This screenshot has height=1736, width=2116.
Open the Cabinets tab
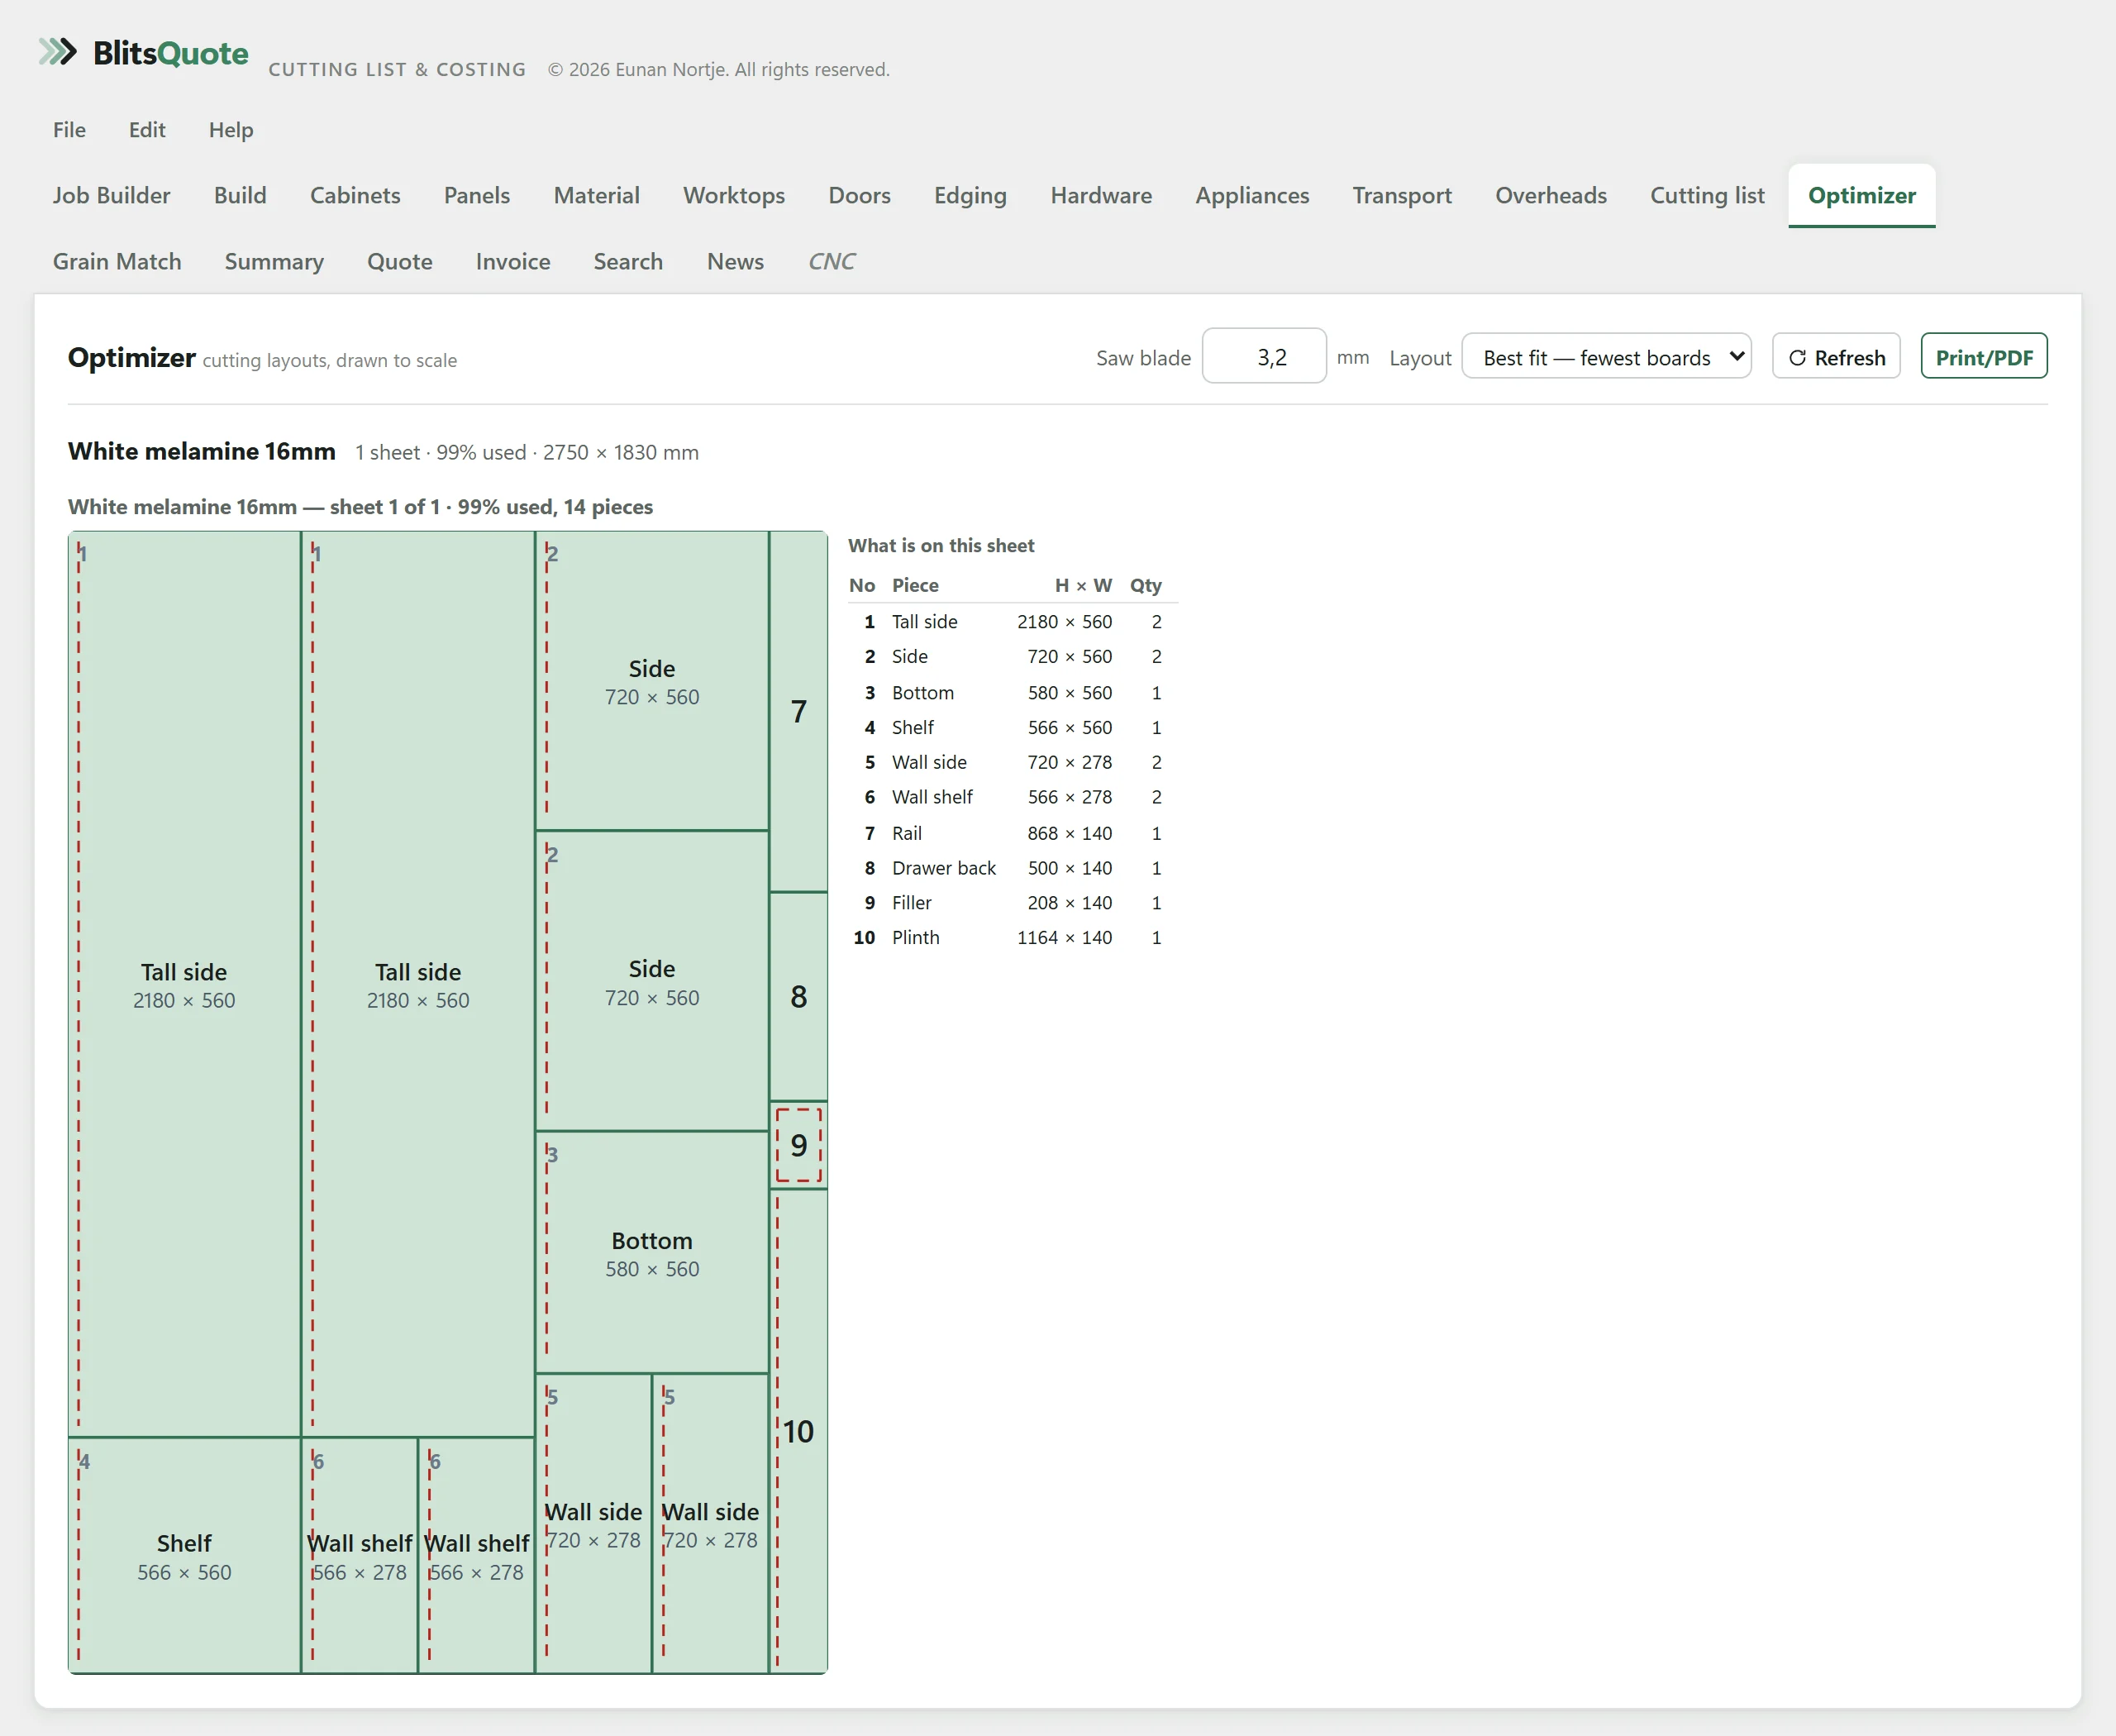pos(355,195)
